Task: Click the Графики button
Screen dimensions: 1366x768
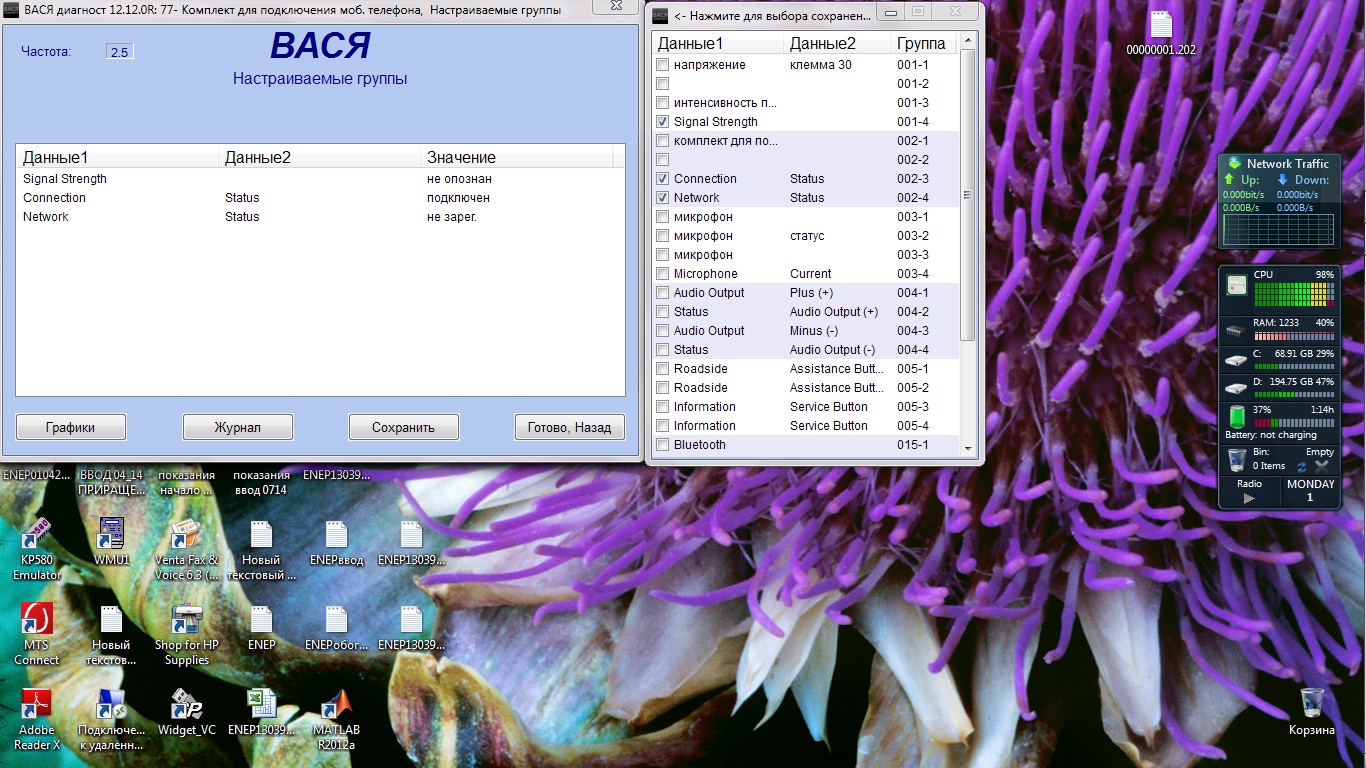Action: pos(71,427)
